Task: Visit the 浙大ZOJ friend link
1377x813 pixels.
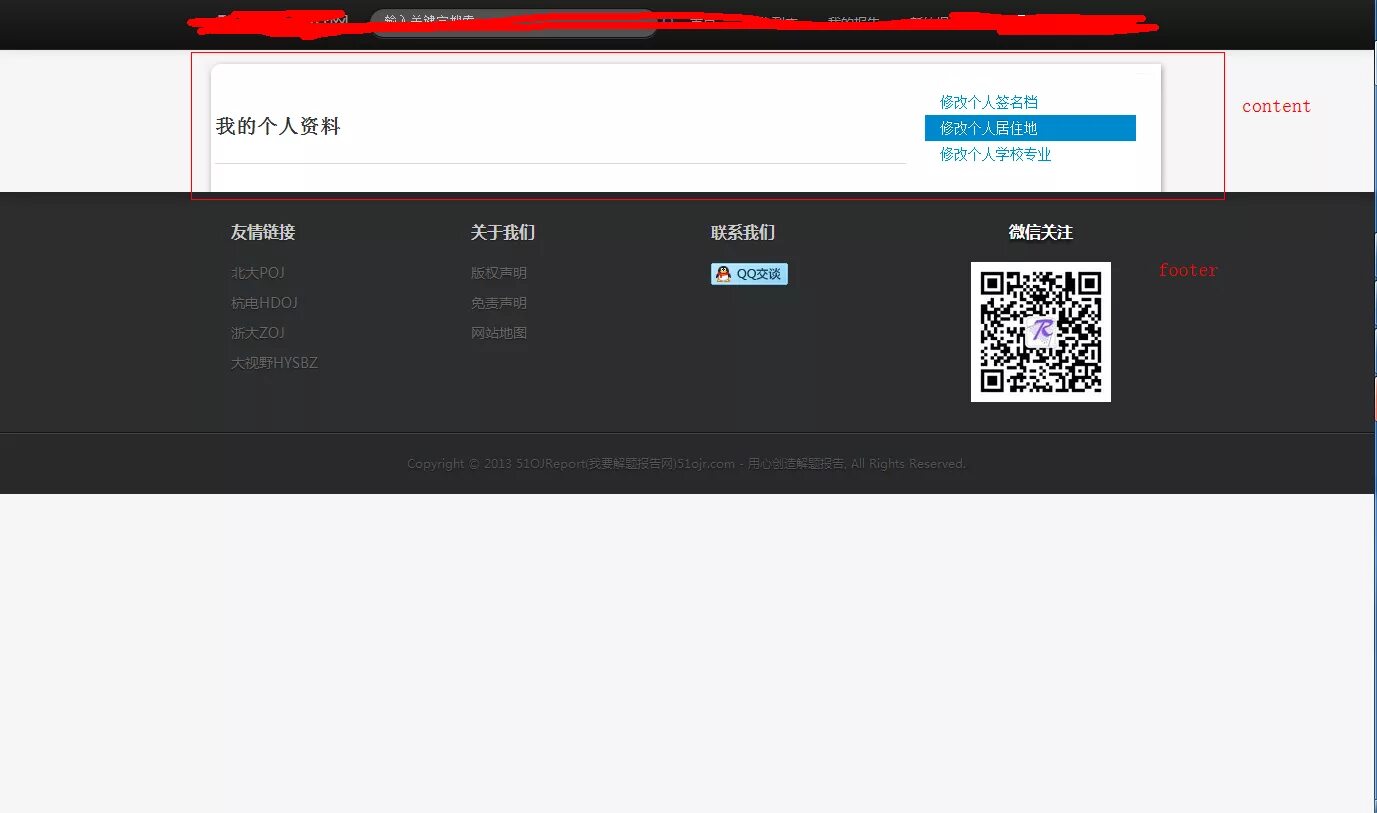Action: [258, 333]
